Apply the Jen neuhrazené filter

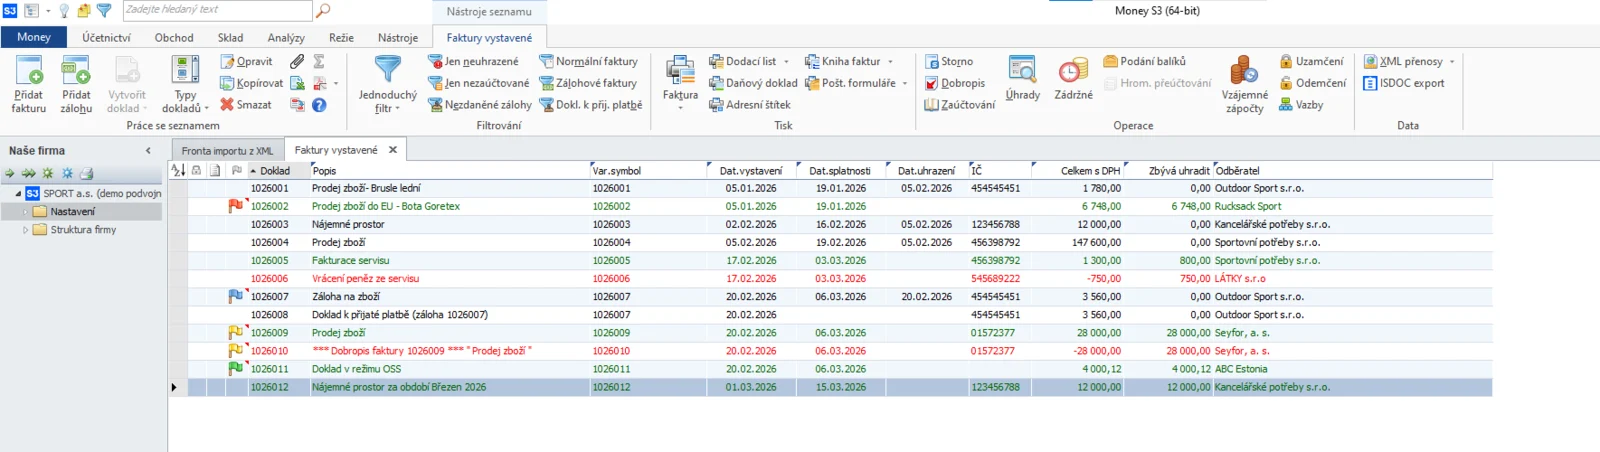tap(473, 61)
